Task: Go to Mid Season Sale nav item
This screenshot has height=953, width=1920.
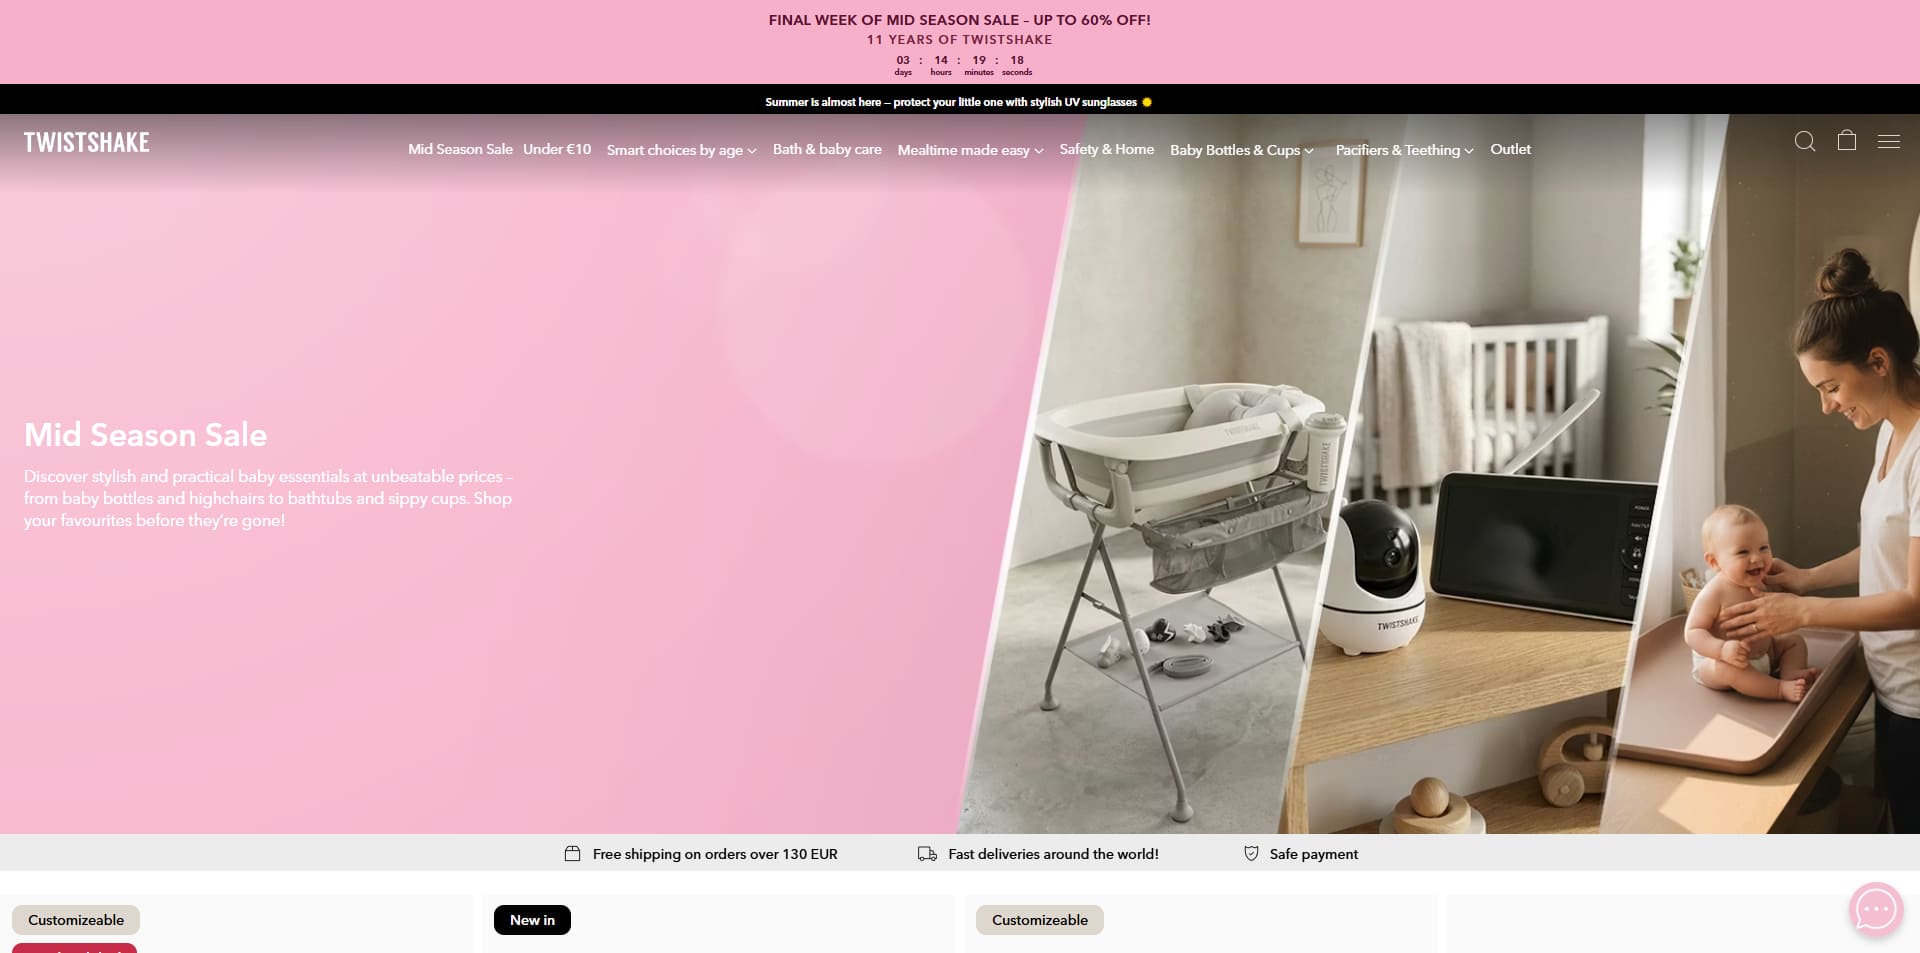Action: [460, 149]
